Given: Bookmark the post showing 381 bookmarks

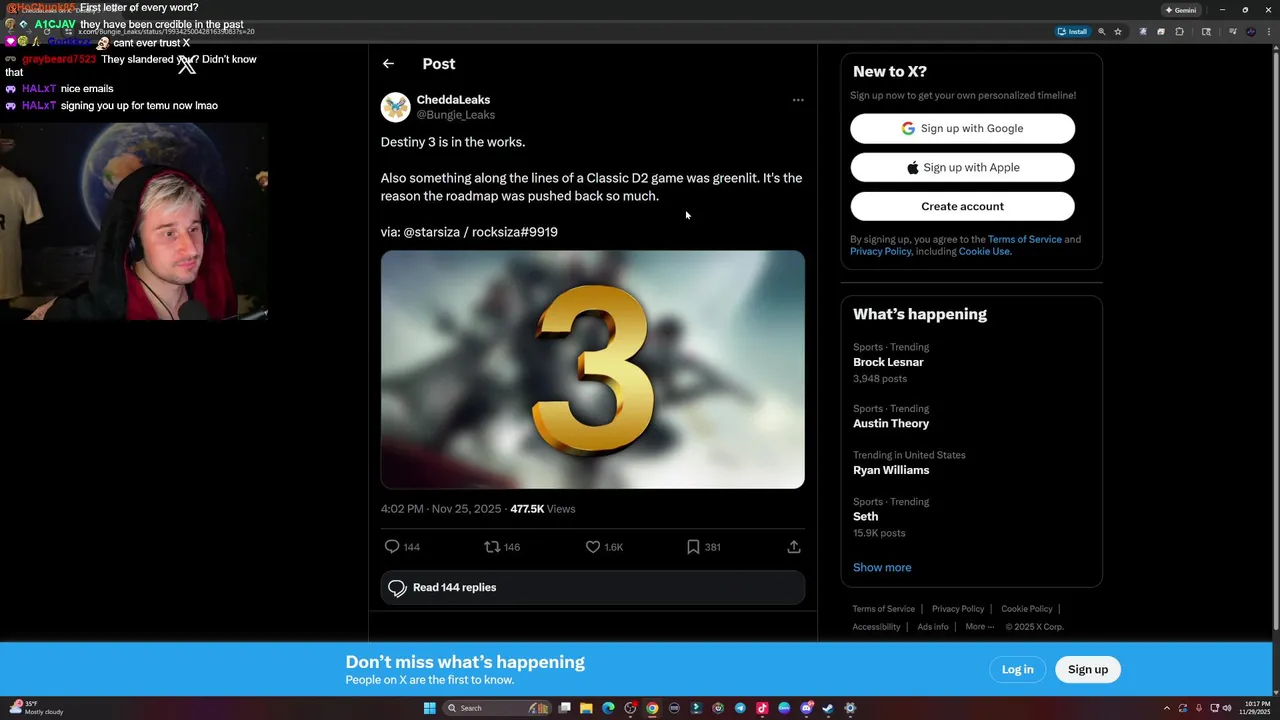Looking at the screenshot, I should pyautogui.click(x=693, y=547).
